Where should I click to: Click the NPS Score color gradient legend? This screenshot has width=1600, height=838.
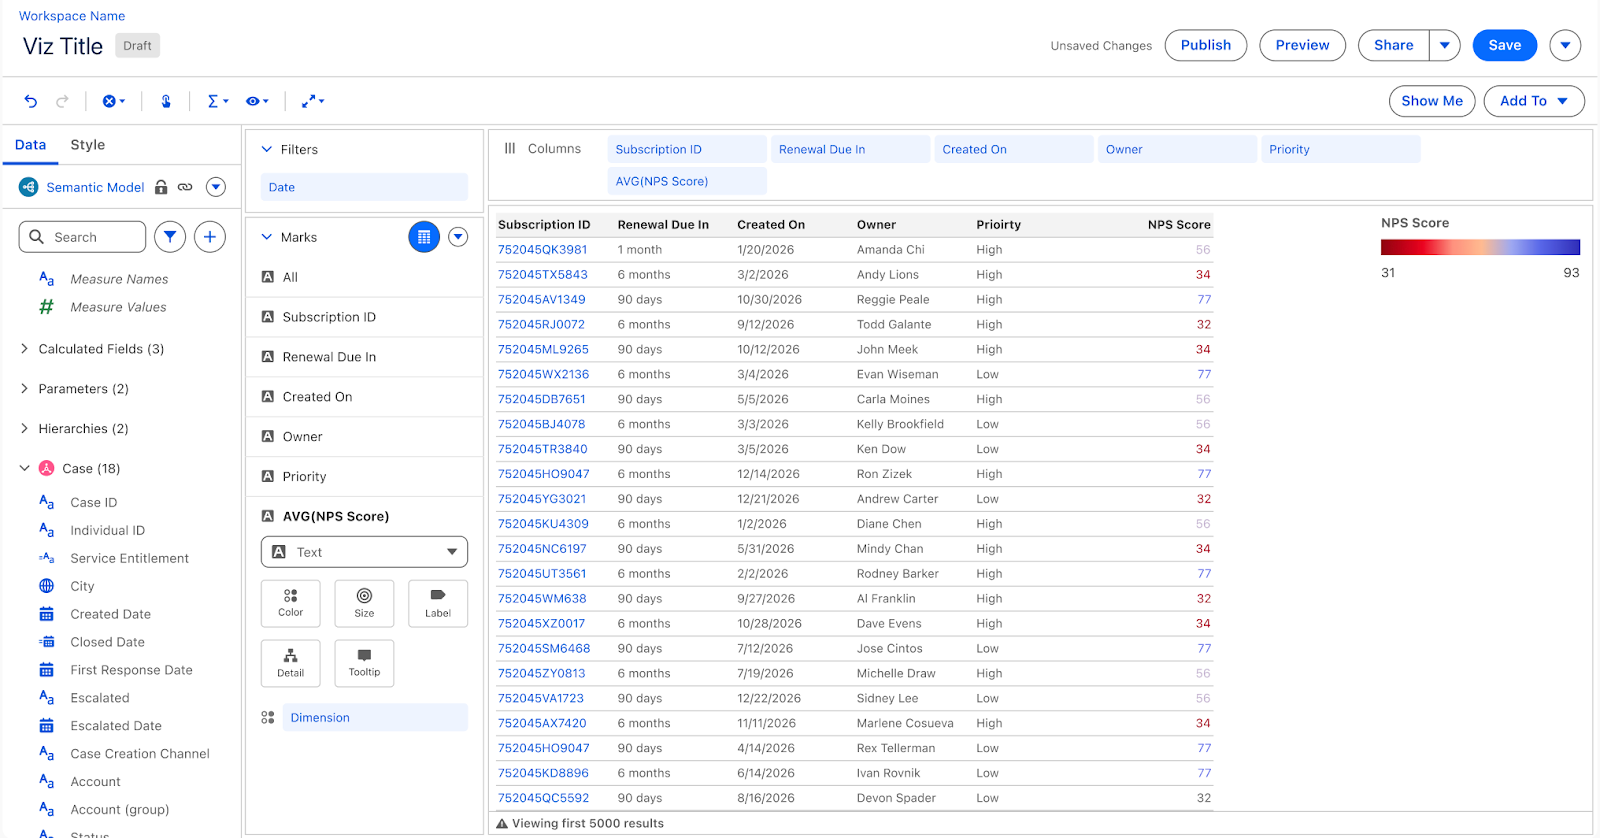1479,247
